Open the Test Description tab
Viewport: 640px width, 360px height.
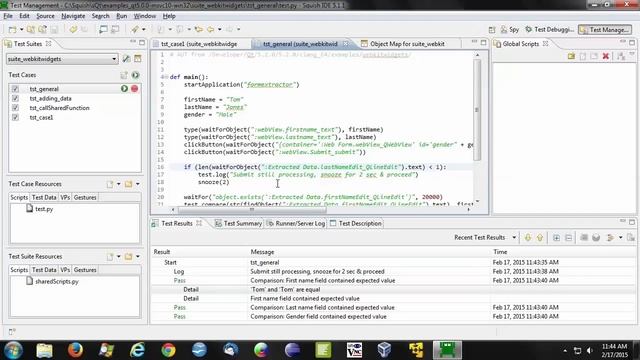click(356, 224)
